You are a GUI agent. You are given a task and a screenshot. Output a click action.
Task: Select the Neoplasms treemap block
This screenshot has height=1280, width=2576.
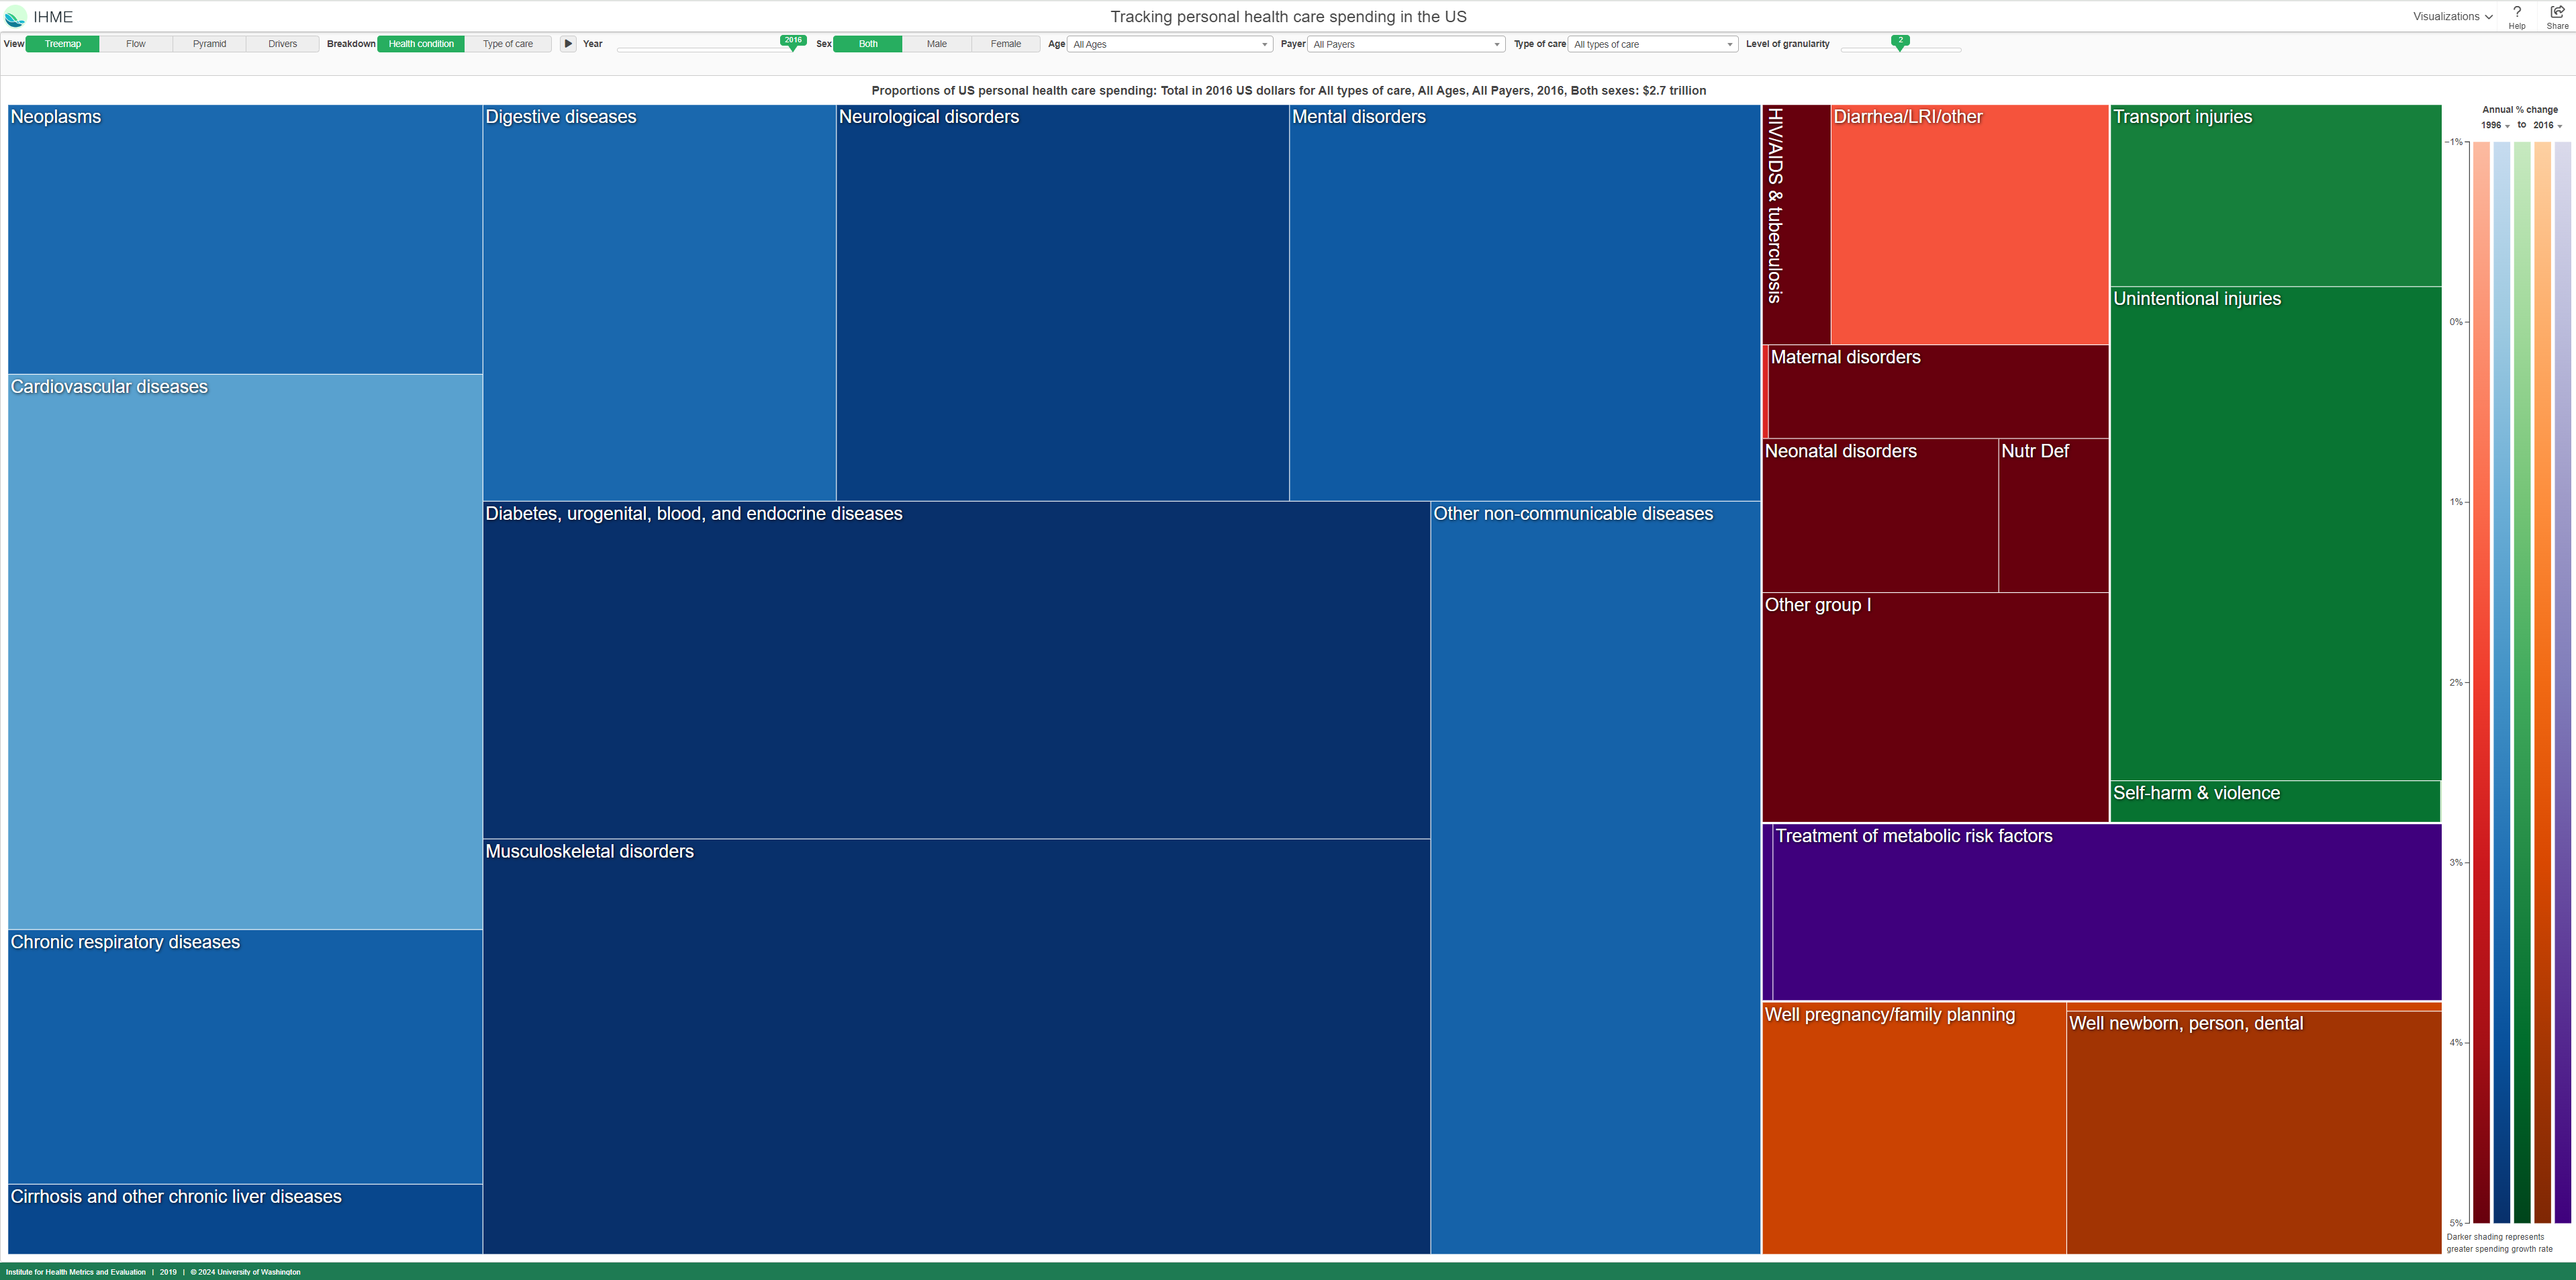tap(245, 240)
